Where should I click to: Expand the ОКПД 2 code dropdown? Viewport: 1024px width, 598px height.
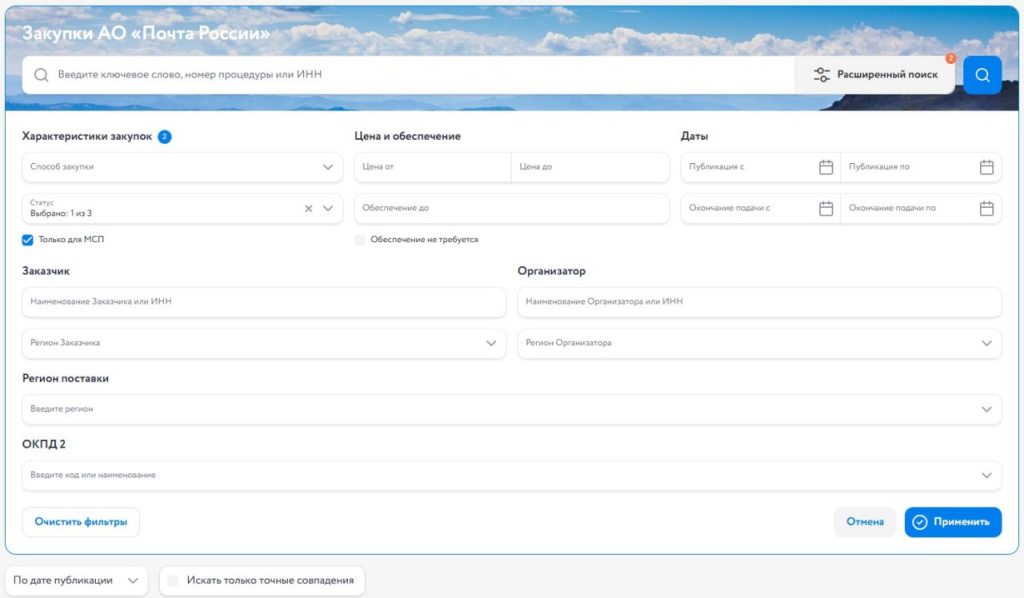[511, 475]
